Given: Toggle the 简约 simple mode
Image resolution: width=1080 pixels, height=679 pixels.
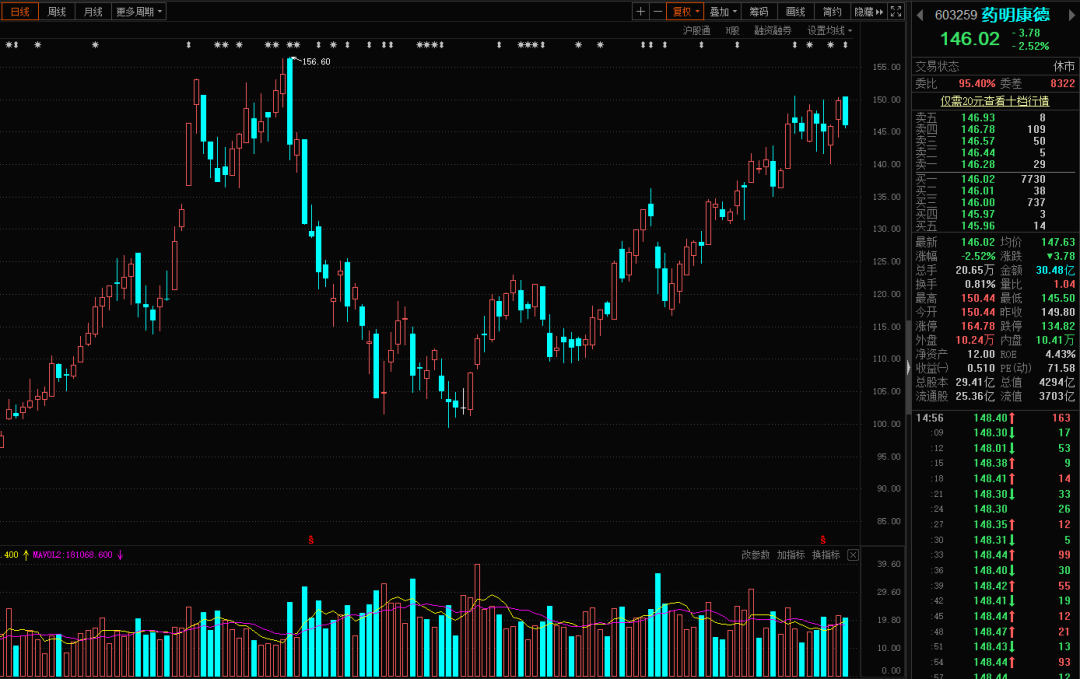Looking at the screenshot, I should pos(832,12).
